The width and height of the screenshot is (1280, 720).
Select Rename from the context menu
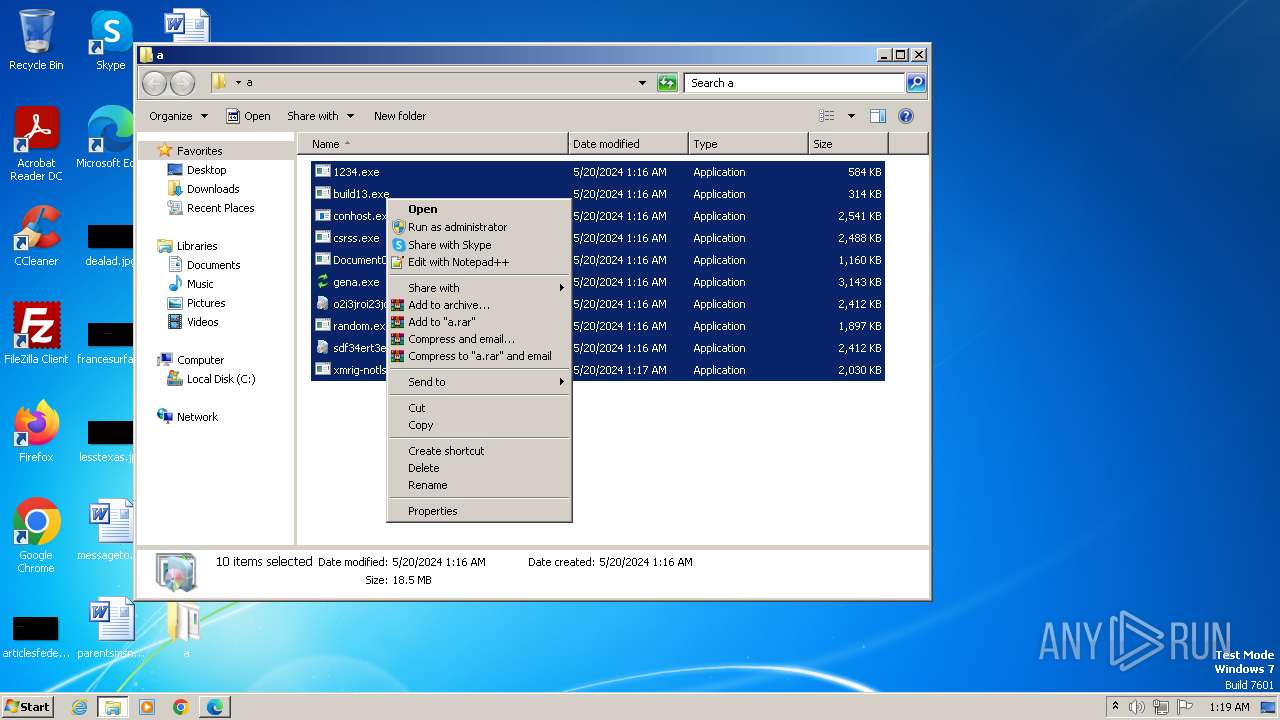(x=479, y=485)
